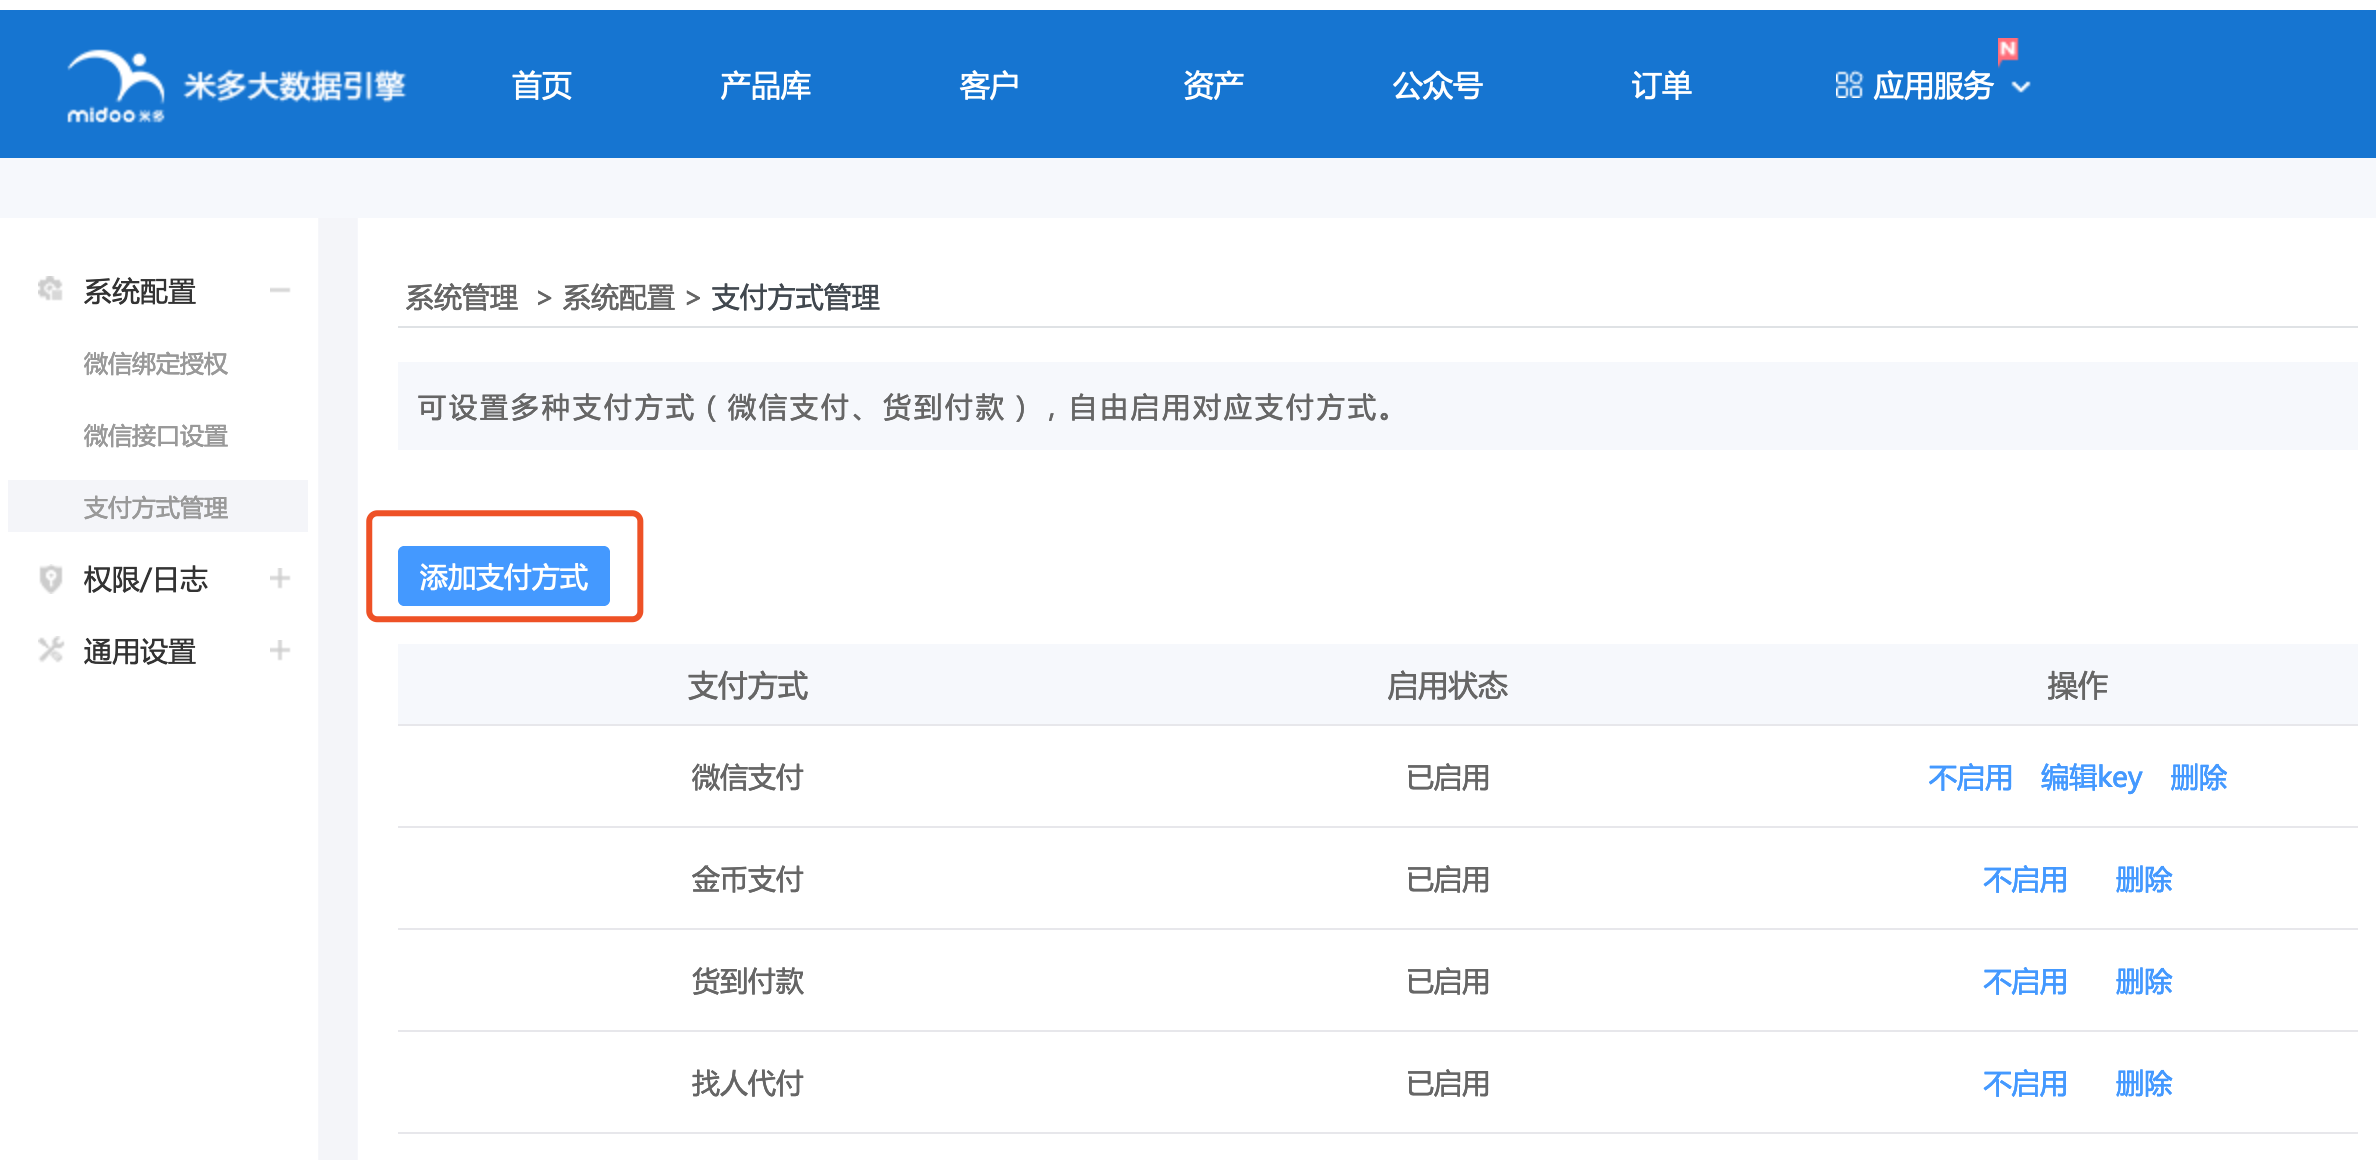Viewport: 2376px width, 1160px height.
Task: Click the 支付方式 column header
Action: [747, 685]
